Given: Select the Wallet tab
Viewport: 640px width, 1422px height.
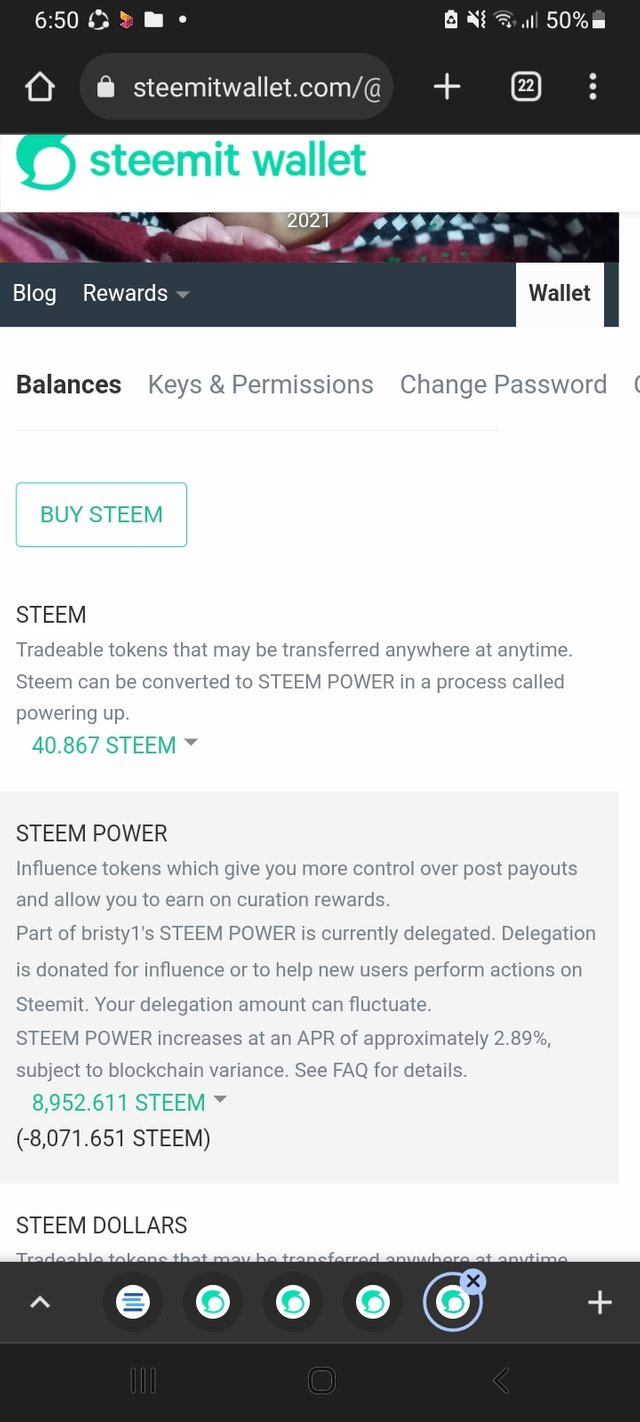Looking at the screenshot, I should coord(559,293).
